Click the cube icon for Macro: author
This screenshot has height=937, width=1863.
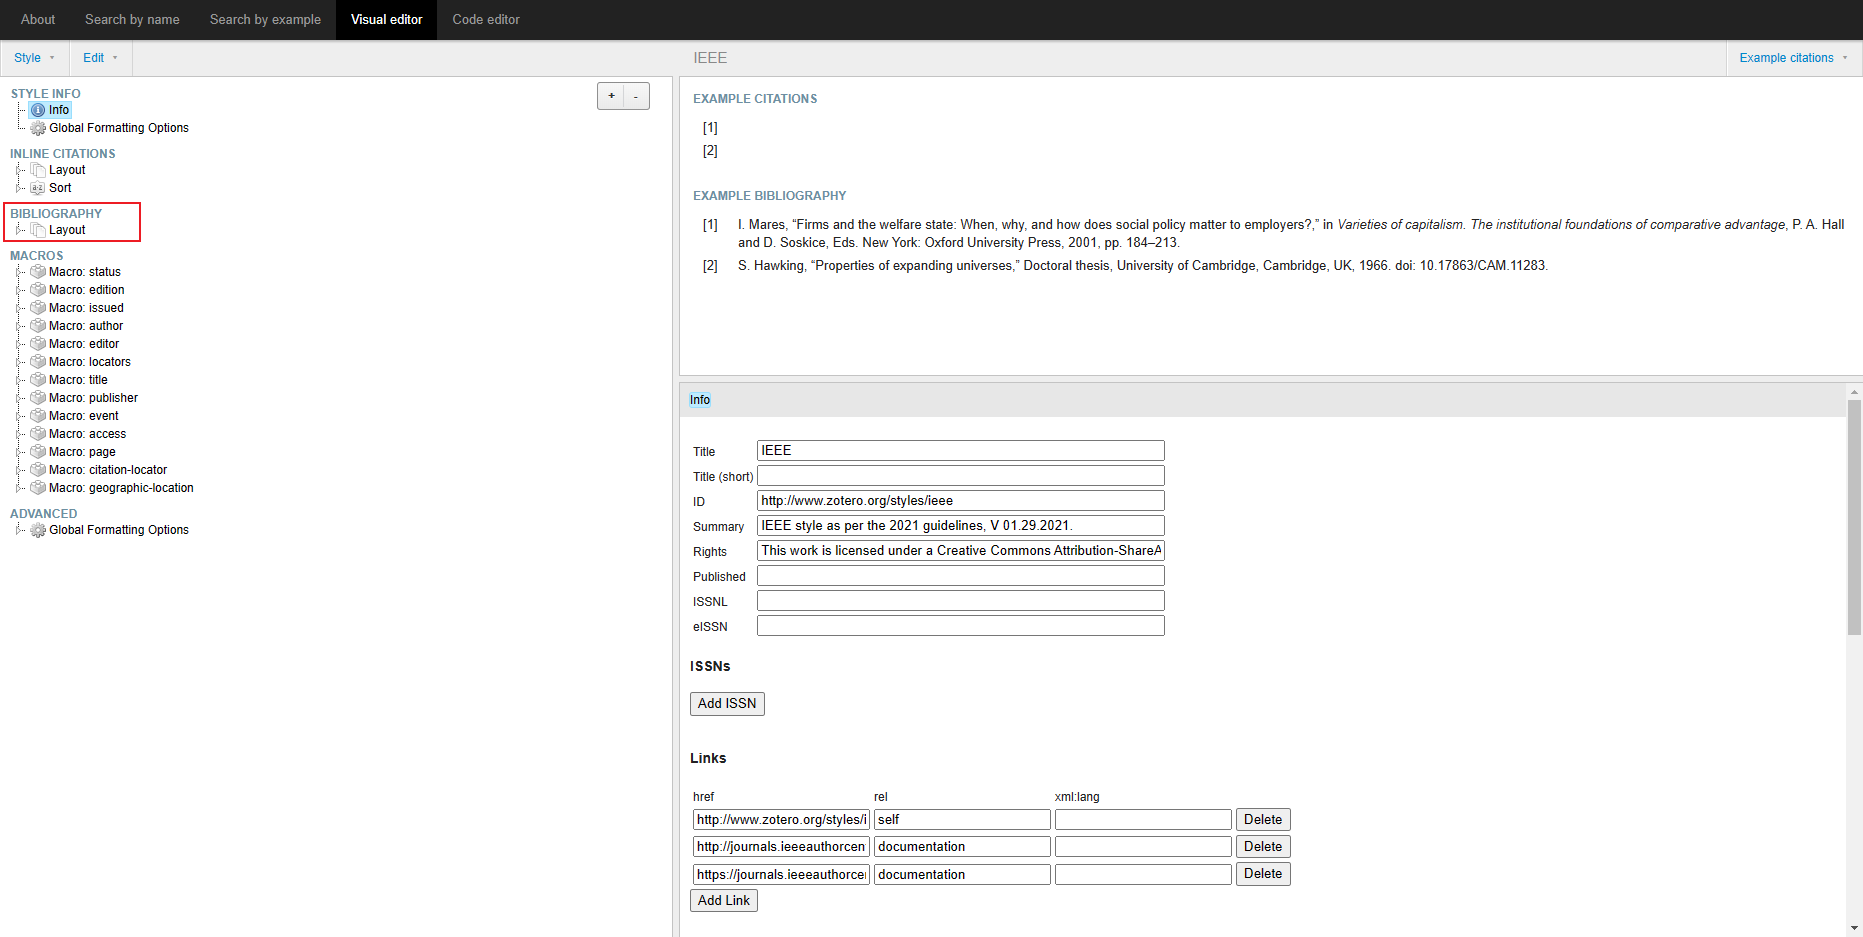[38, 326]
